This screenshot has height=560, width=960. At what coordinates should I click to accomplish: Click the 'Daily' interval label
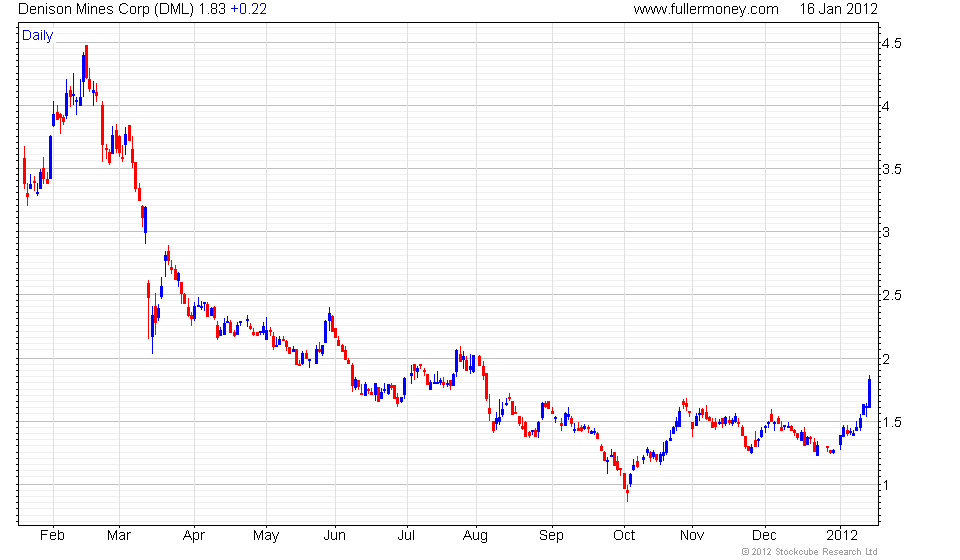[x=37, y=35]
